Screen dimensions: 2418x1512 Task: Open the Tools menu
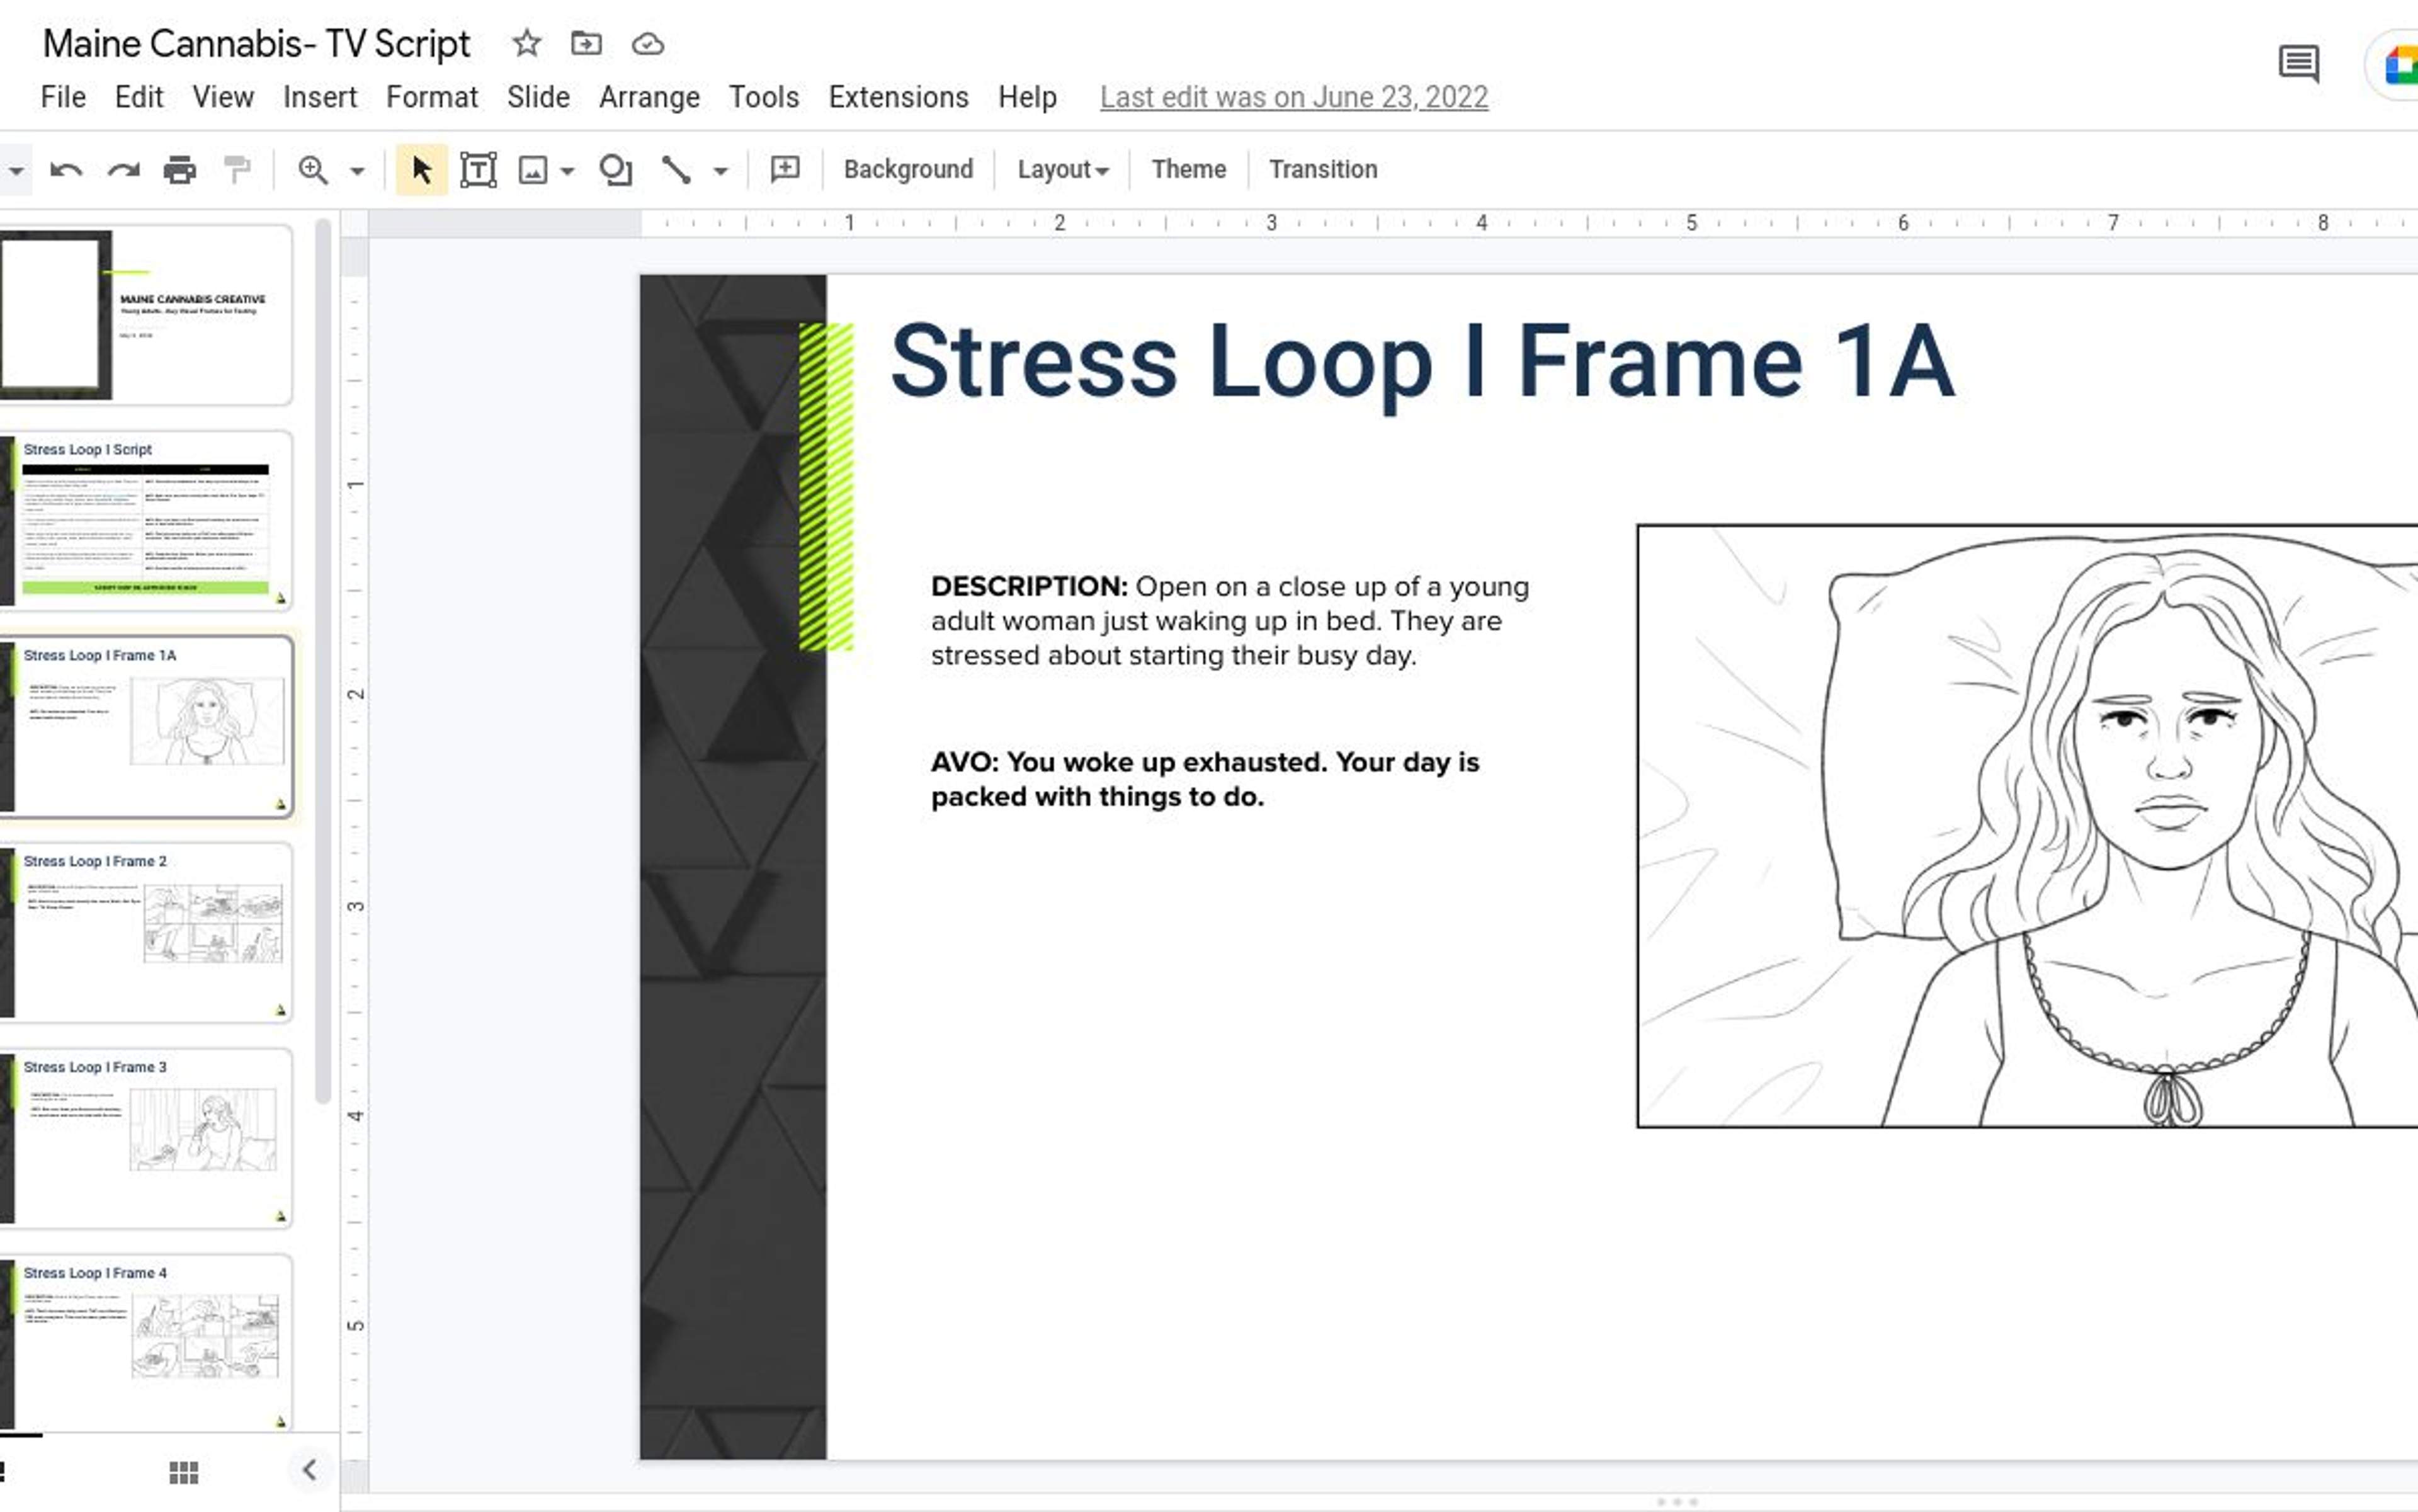click(764, 97)
